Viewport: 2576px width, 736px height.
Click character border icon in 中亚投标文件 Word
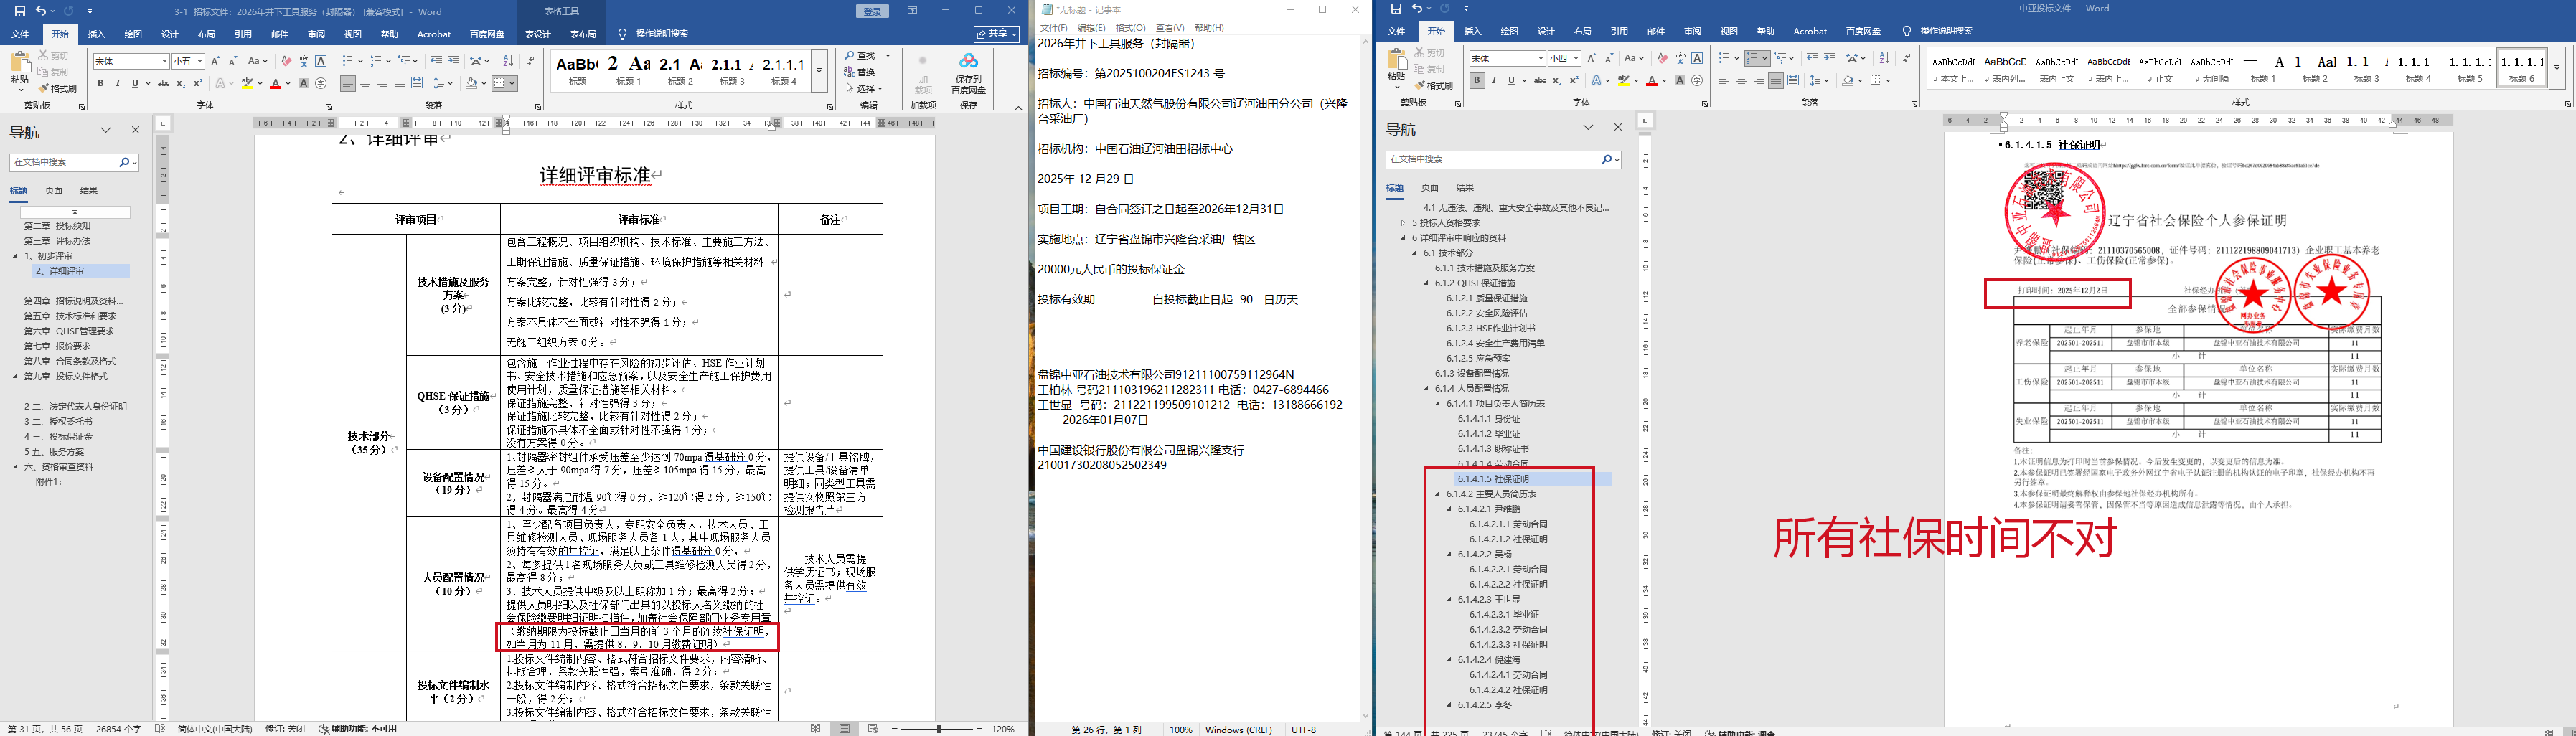pyautogui.click(x=1698, y=58)
